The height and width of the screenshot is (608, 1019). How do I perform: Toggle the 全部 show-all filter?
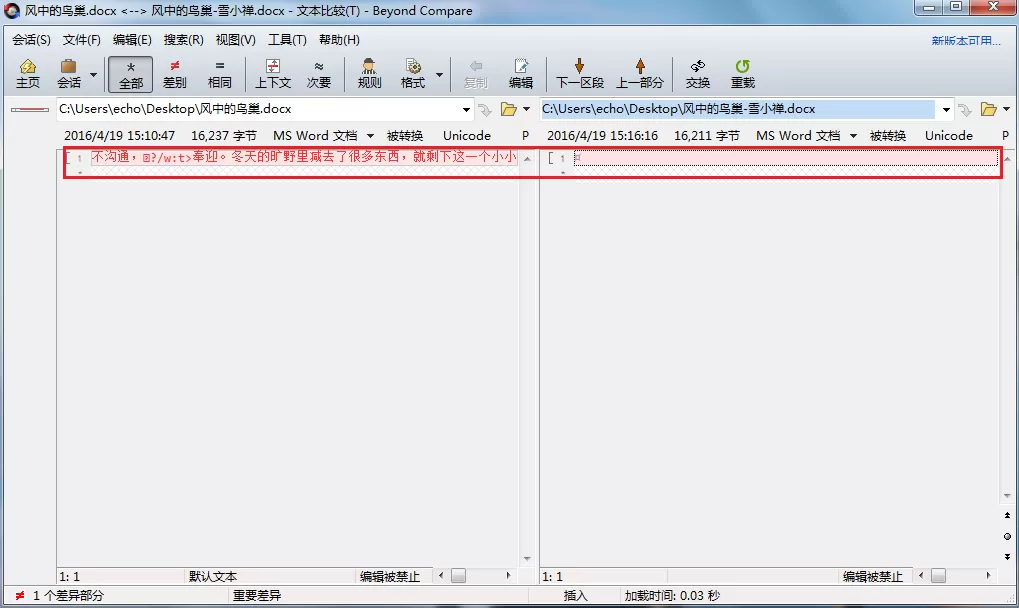pyautogui.click(x=131, y=73)
